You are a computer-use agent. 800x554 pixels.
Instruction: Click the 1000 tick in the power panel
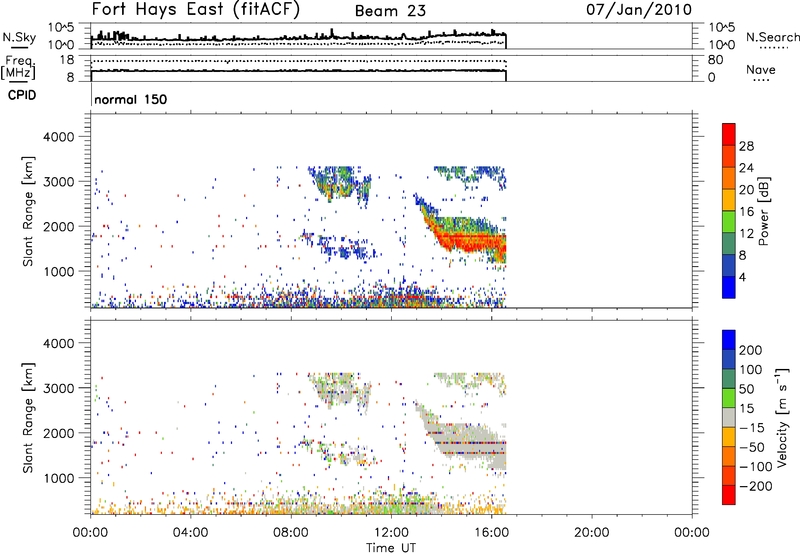pyautogui.click(x=59, y=271)
